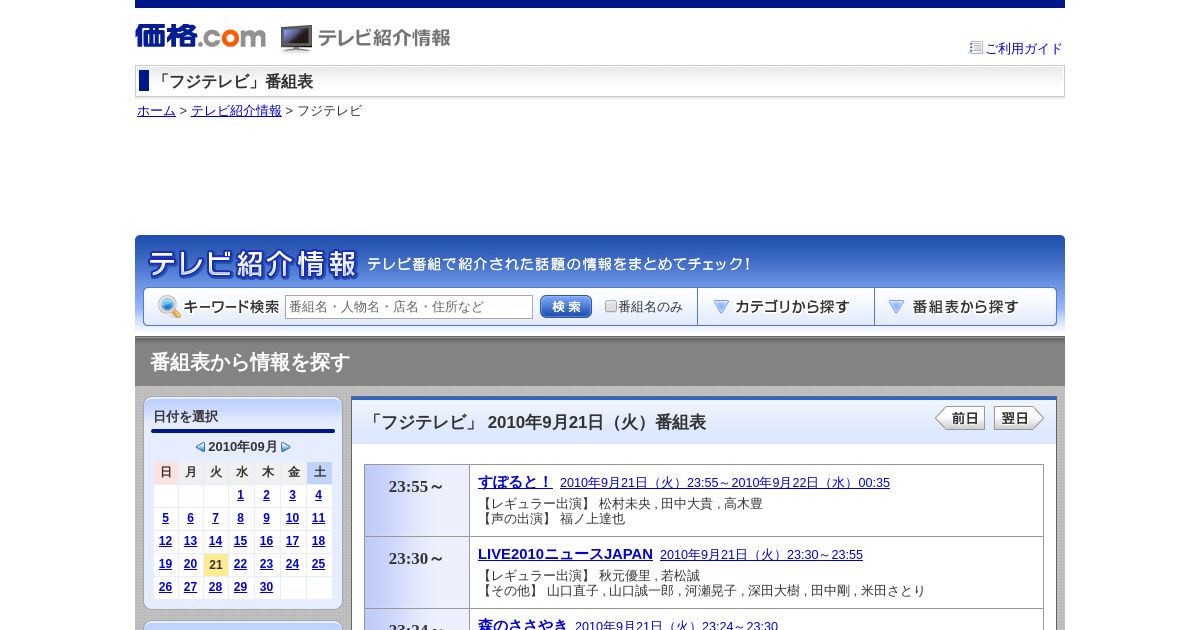This screenshot has height=630, width=1200.
Task: Select September 19 in calendar
Action: pyautogui.click(x=166, y=564)
